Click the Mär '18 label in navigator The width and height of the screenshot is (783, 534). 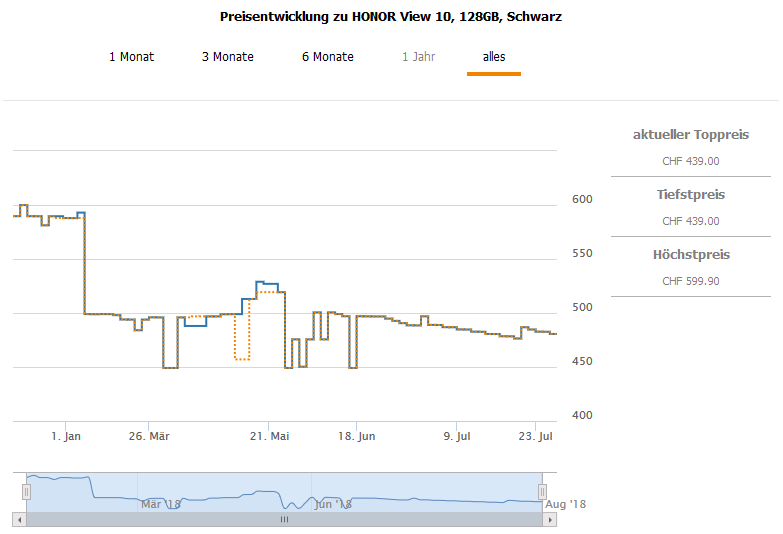click(x=160, y=504)
